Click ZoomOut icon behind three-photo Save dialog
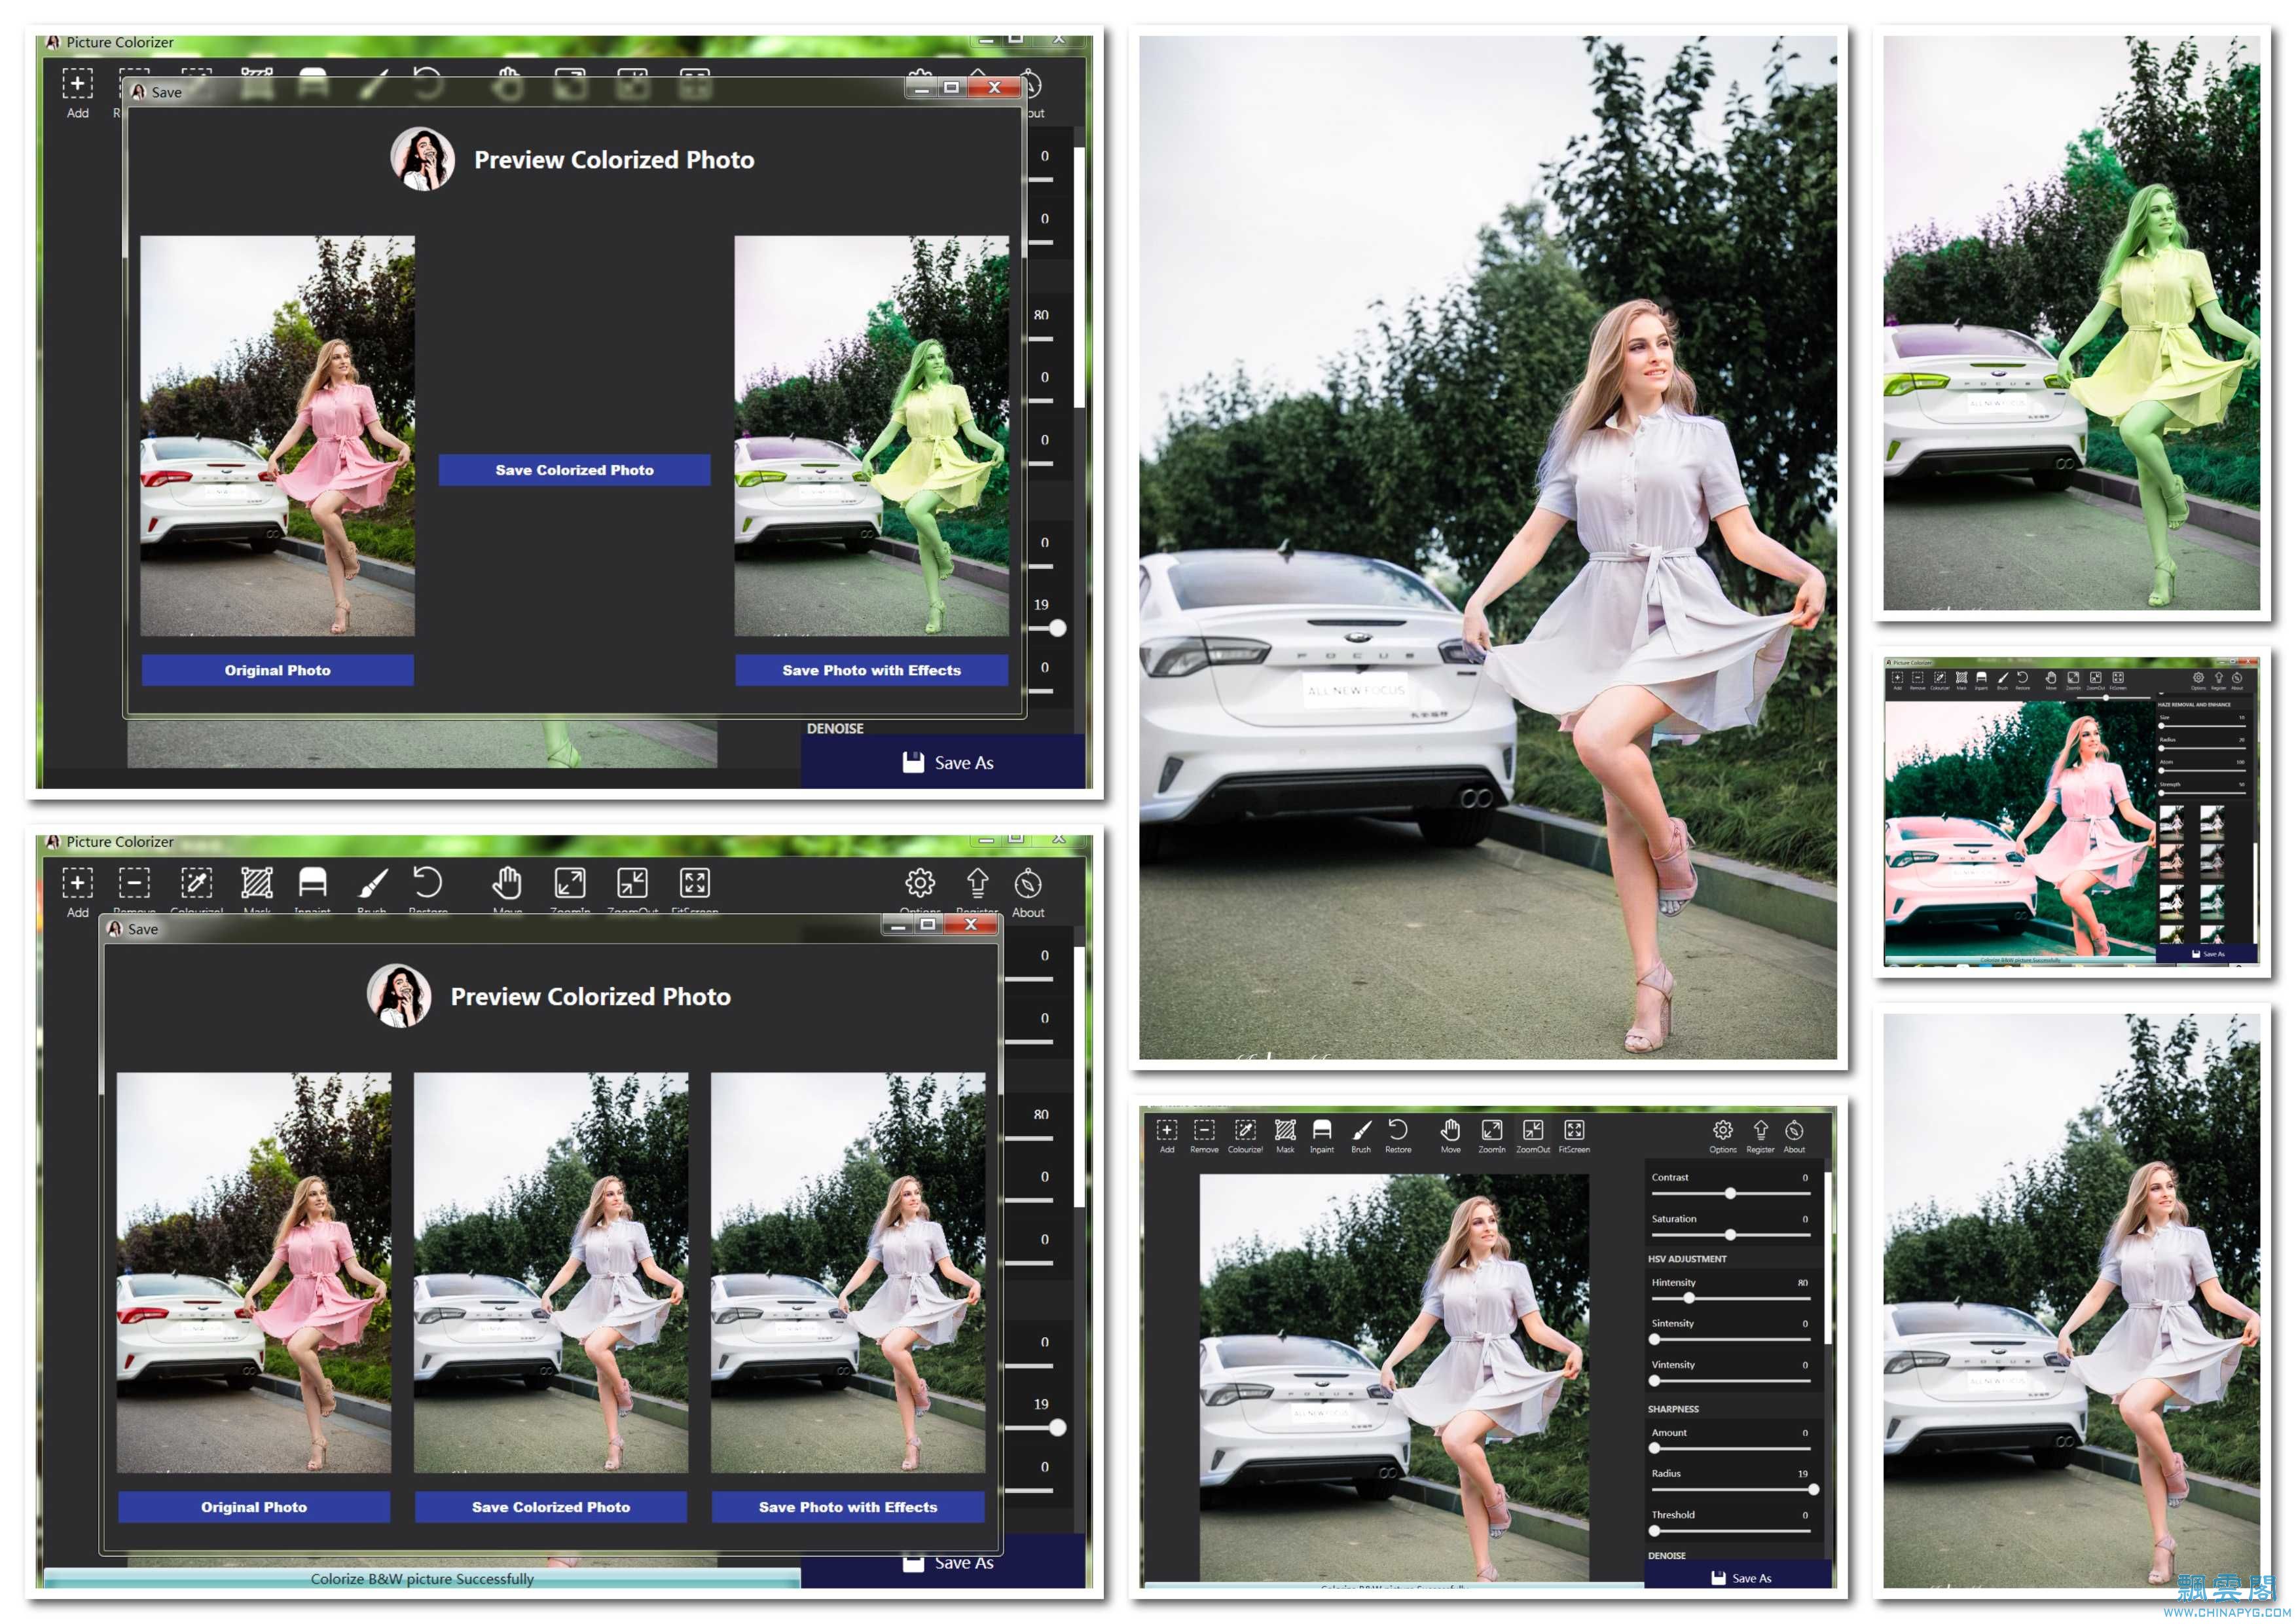The image size is (2296, 1624). pos(632,883)
